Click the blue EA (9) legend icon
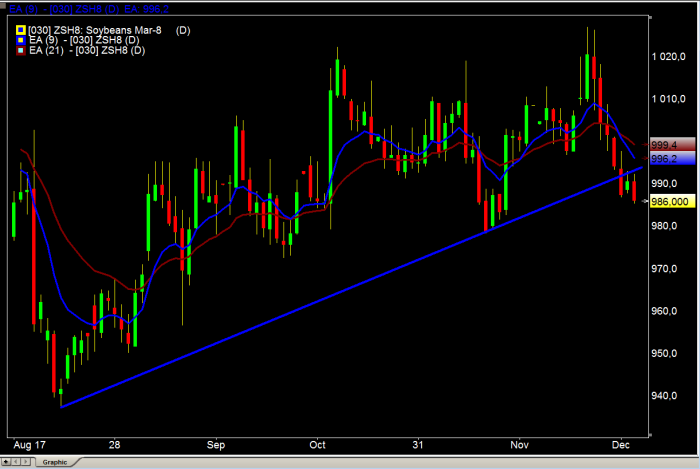This screenshot has width=700, height=469. [x=21, y=40]
